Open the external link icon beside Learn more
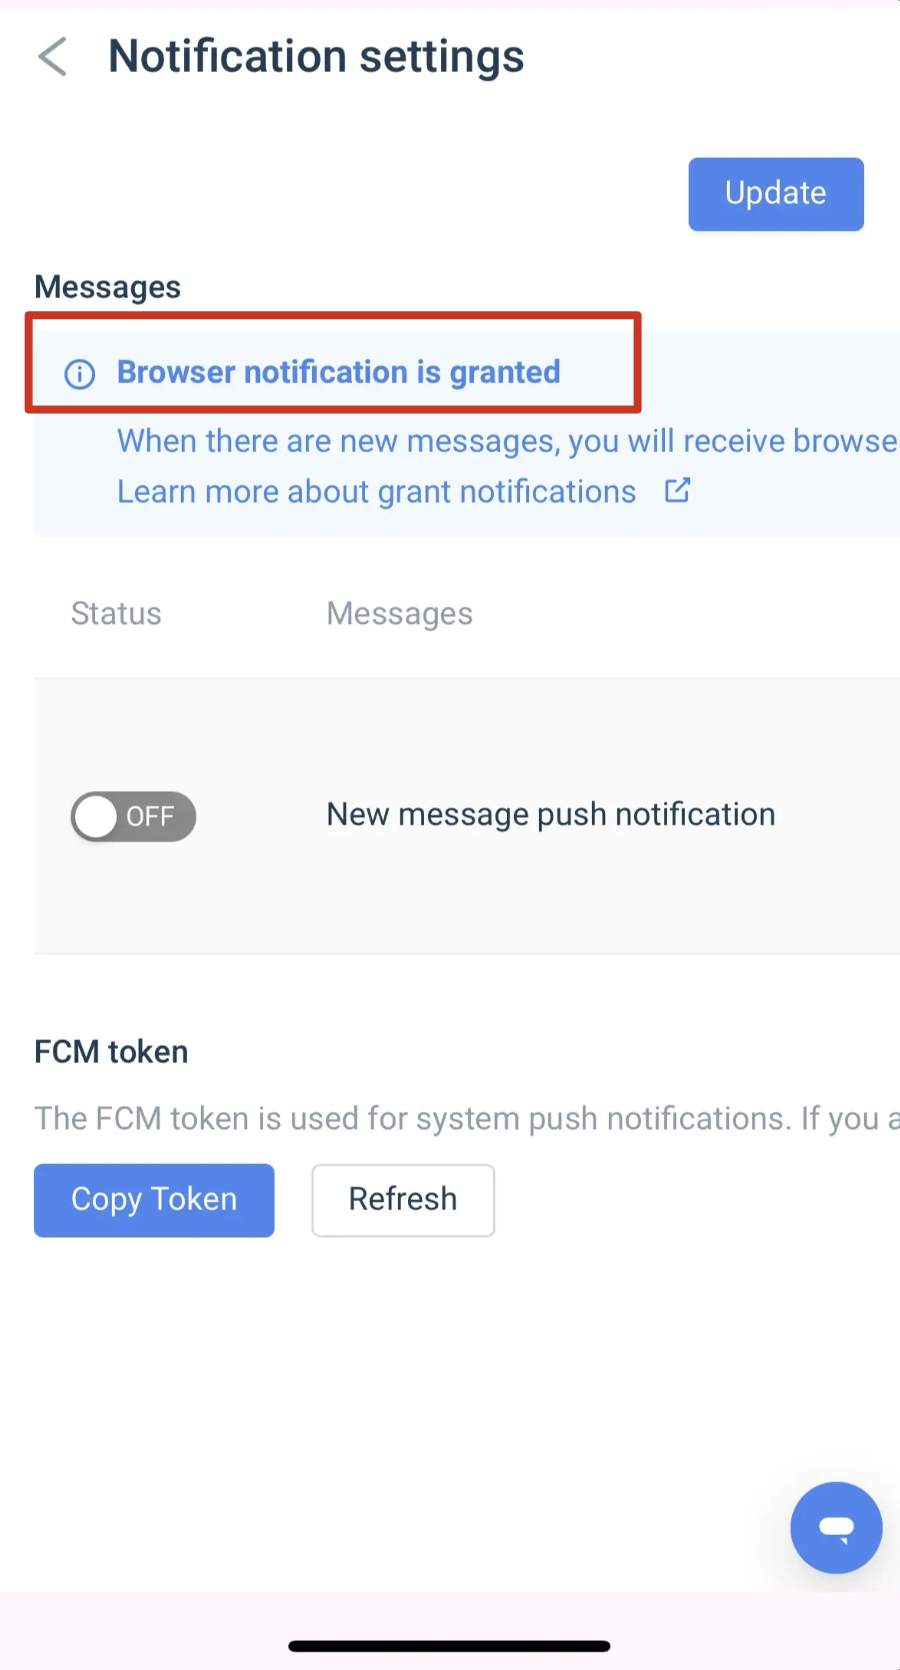900x1670 pixels. point(678,491)
